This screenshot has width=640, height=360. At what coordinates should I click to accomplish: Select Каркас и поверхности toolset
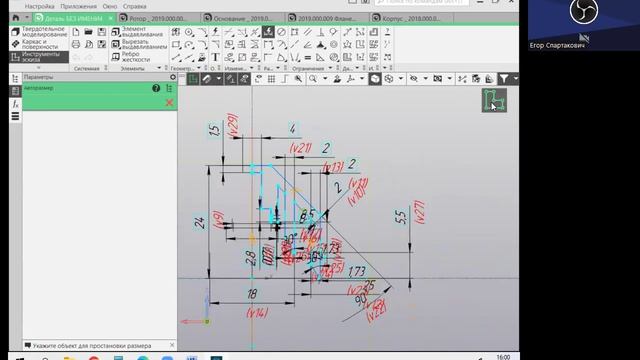(39, 44)
